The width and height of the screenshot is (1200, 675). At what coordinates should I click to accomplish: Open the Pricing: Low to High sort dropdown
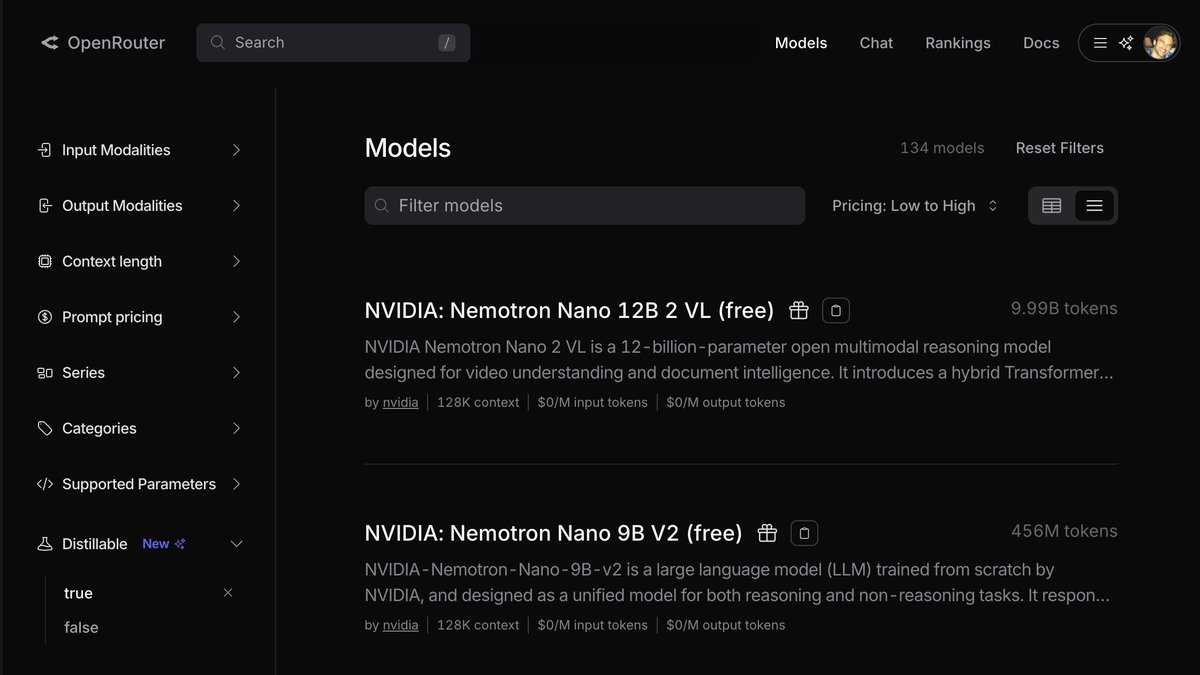pyautogui.click(x=915, y=205)
